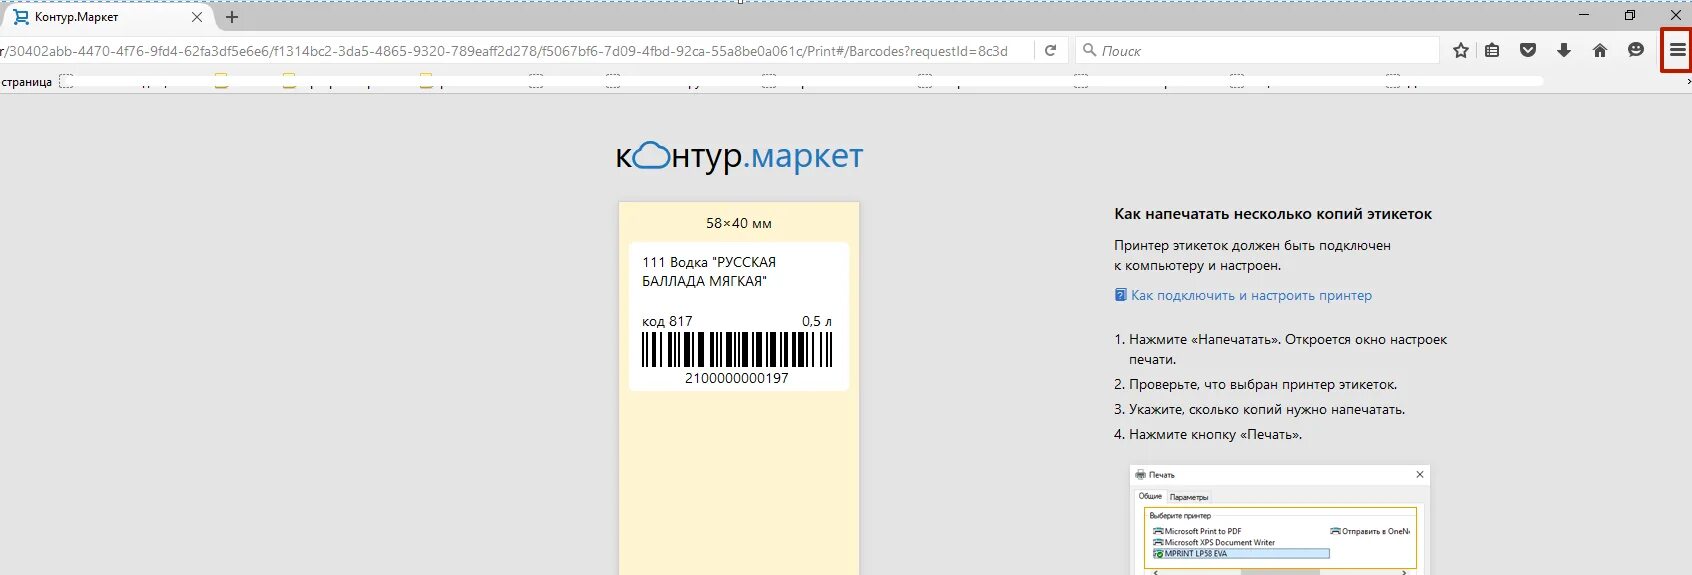
Task: Click the 'страница' bookmark toolbar item
Action: 27,82
